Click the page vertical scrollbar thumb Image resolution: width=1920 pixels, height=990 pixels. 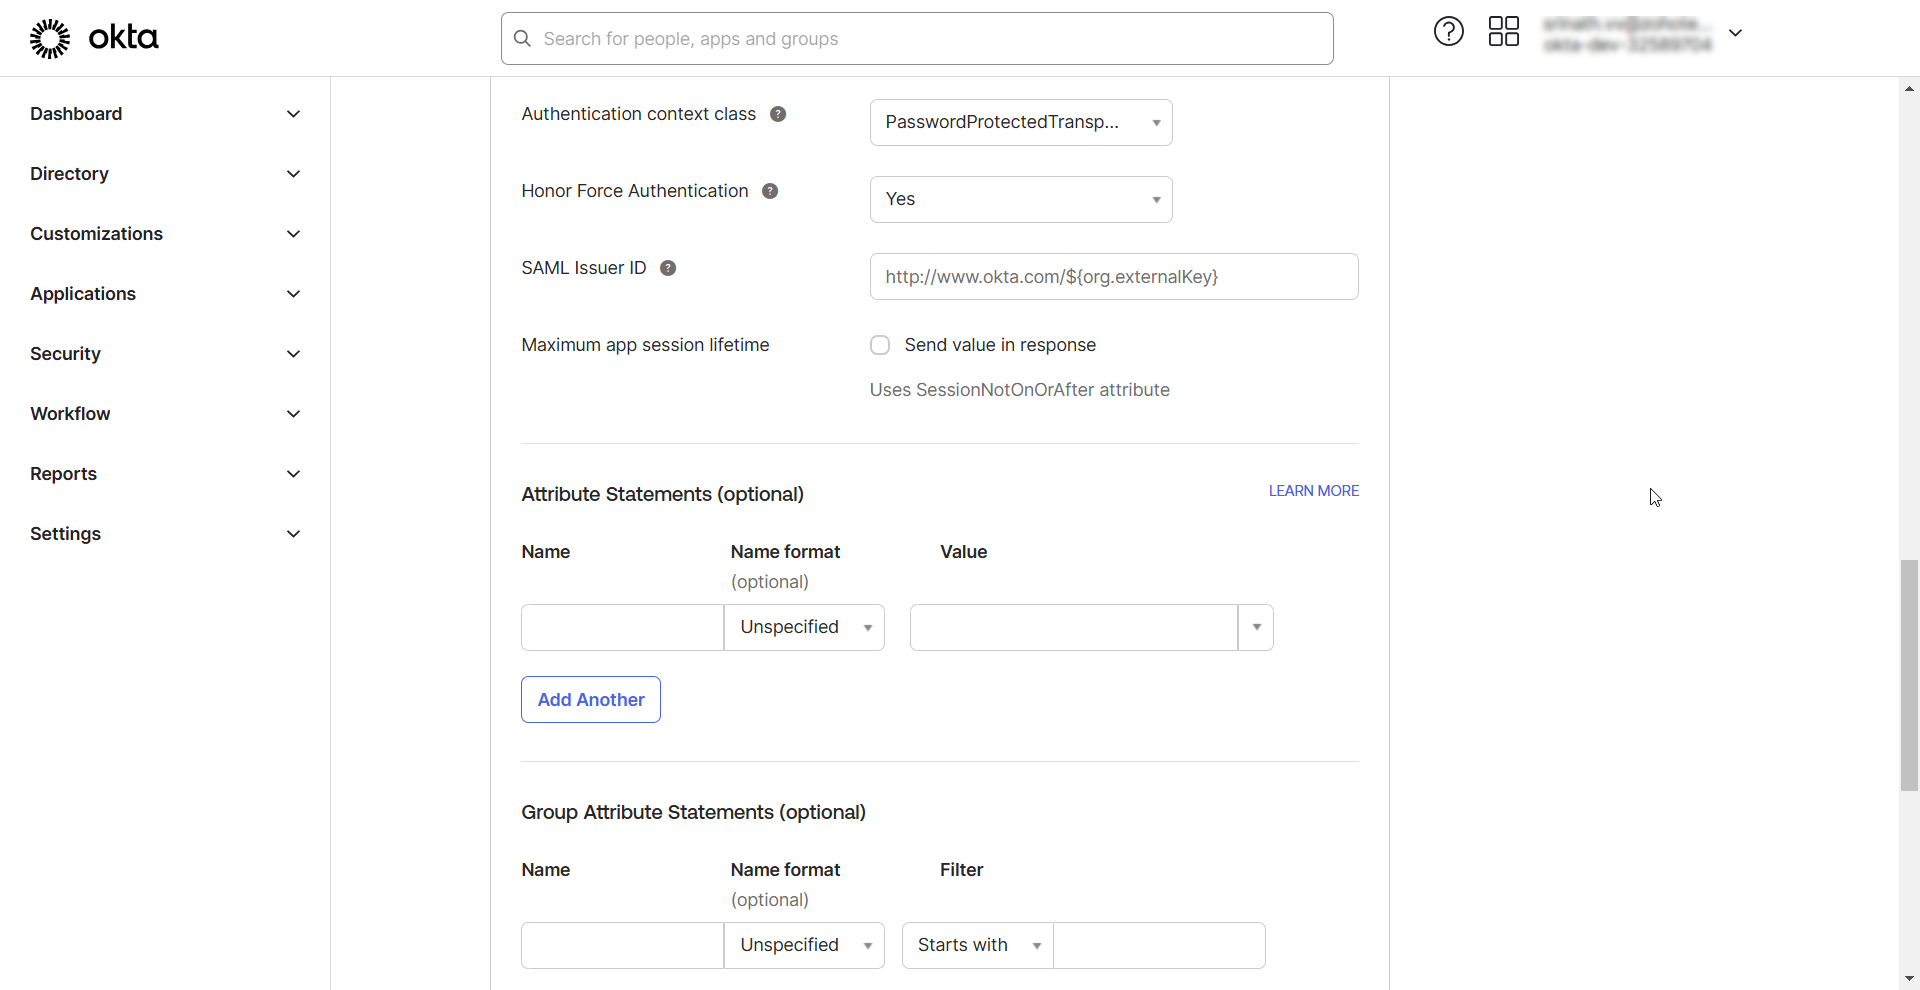click(1909, 675)
